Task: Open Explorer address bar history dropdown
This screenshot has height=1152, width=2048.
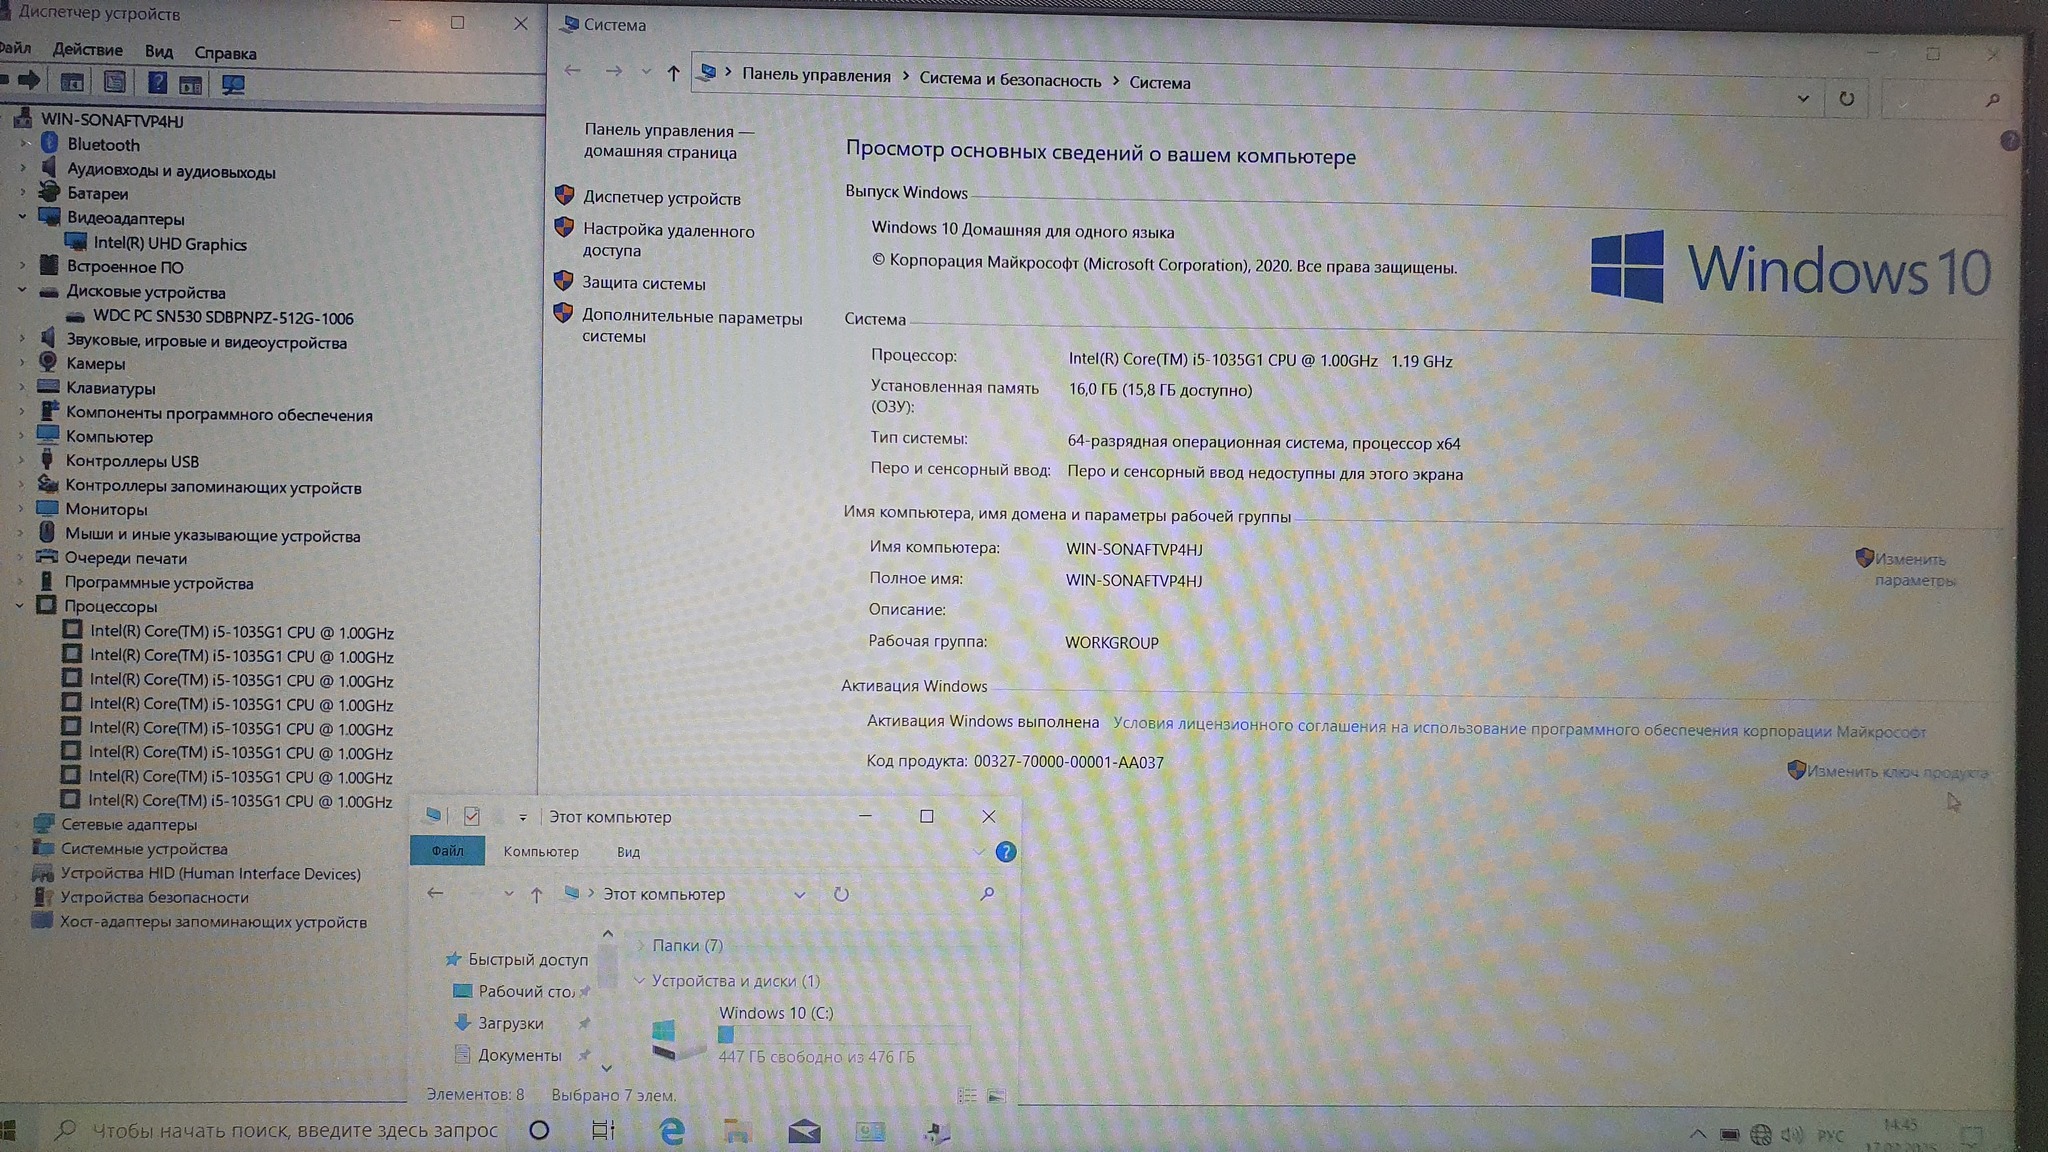Action: (799, 894)
